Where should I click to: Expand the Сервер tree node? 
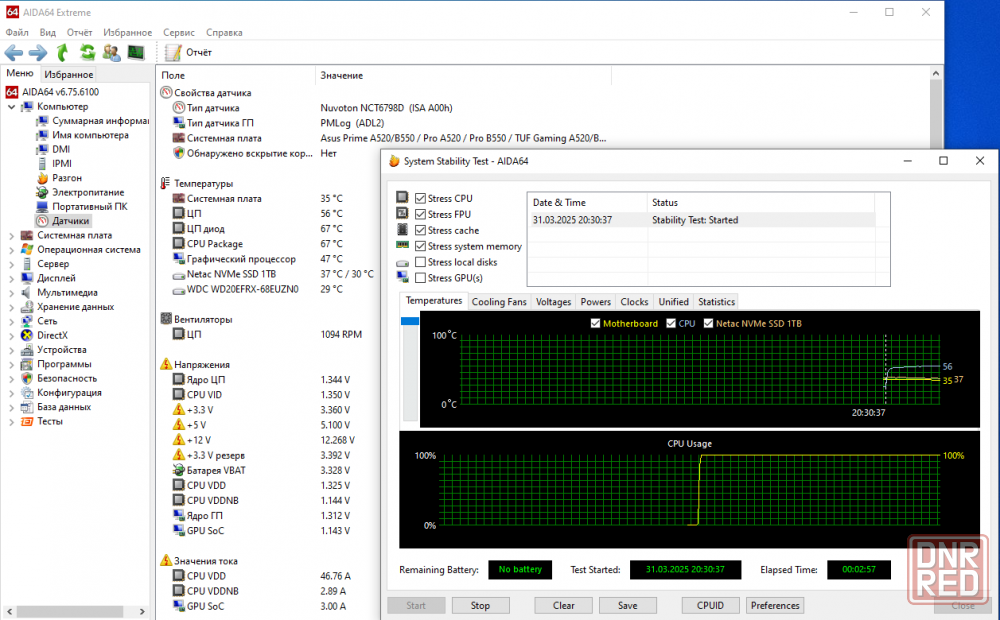coord(11,264)
